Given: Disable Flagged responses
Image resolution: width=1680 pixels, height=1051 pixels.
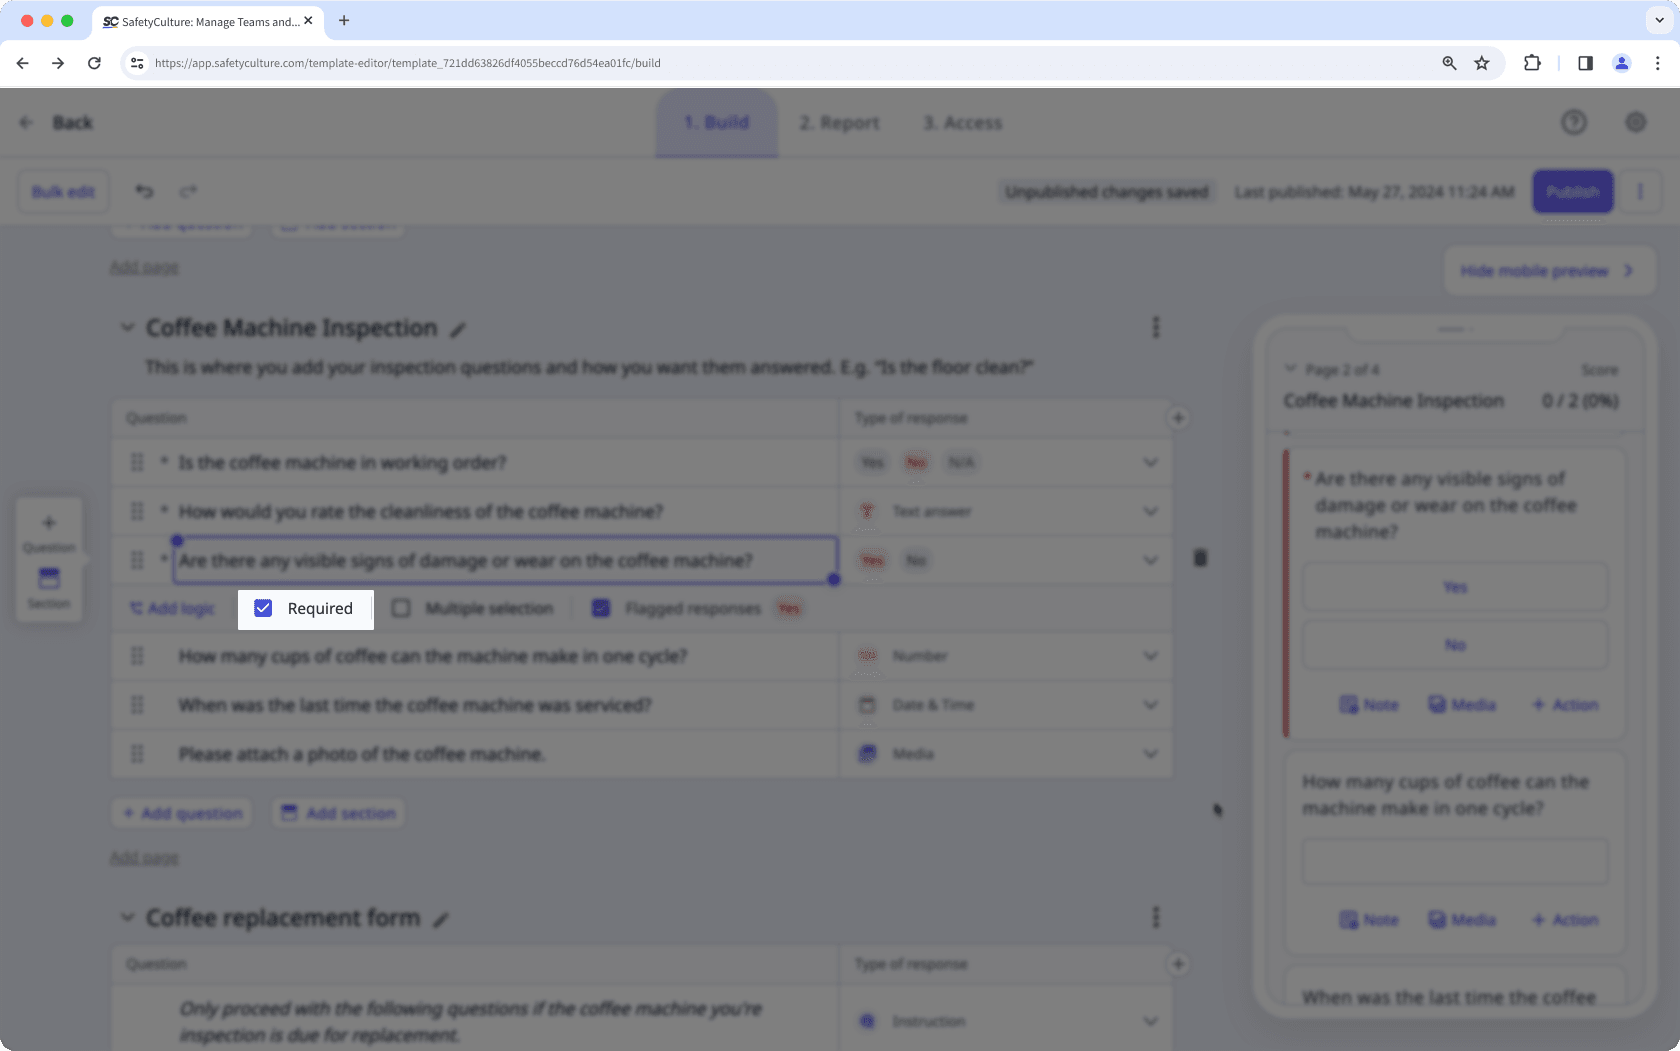Looking at the screenshot, I should 601,607.
